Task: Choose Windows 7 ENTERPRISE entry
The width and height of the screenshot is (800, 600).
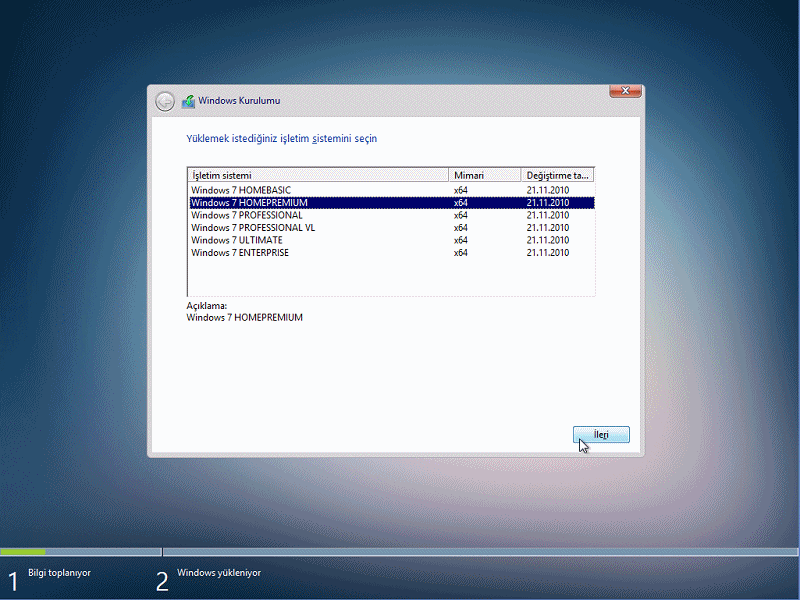Action: coord(392,253)
